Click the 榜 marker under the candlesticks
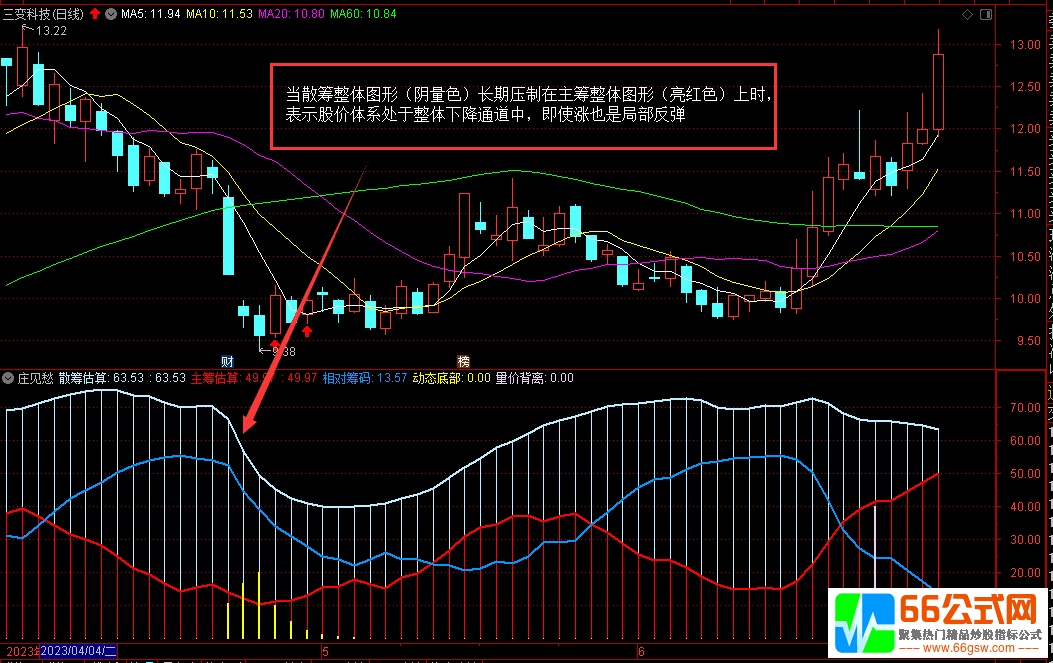 click(463, 361)
